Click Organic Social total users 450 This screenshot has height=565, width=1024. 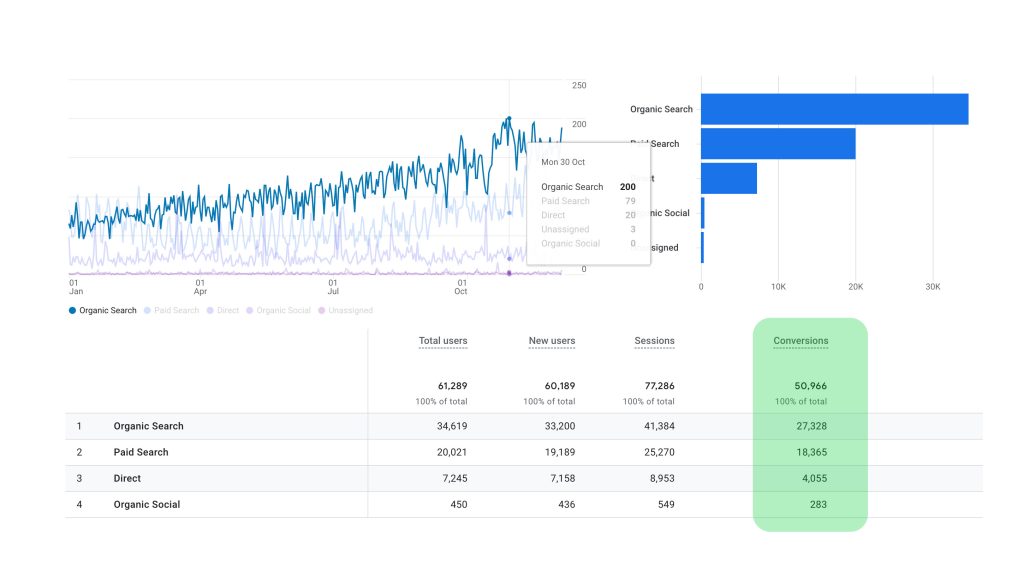pyautogui.click(x=459, y=504)
